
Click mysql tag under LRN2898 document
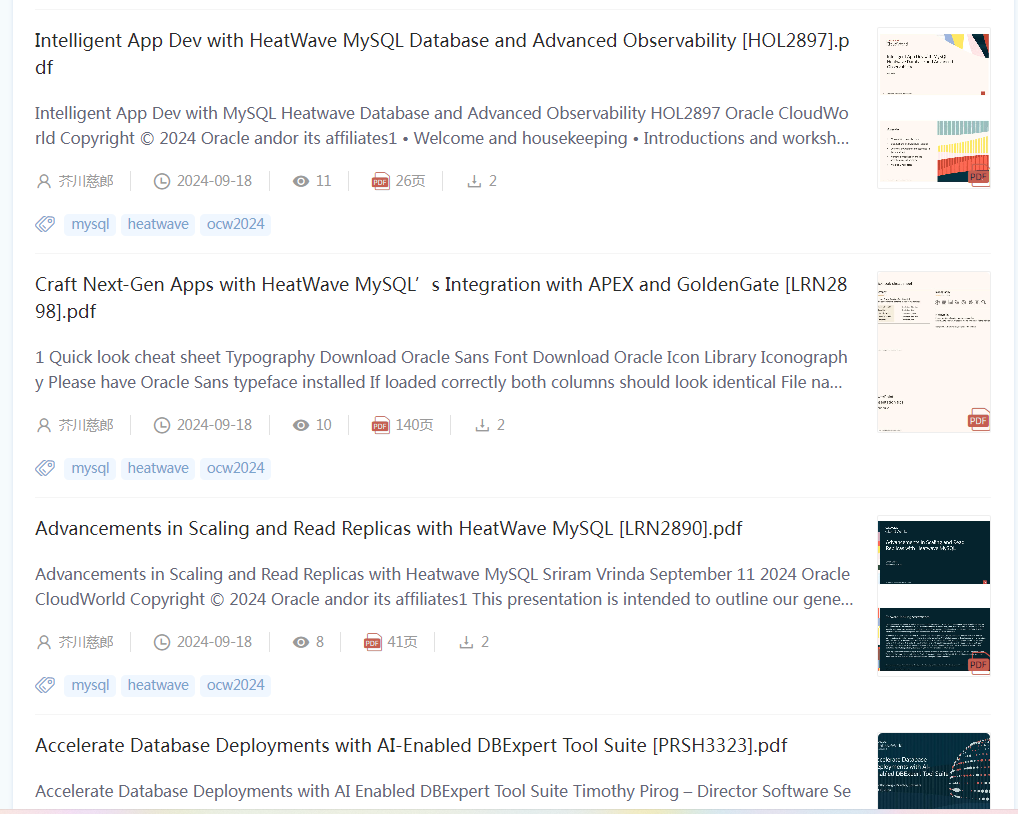click(90, 469)
